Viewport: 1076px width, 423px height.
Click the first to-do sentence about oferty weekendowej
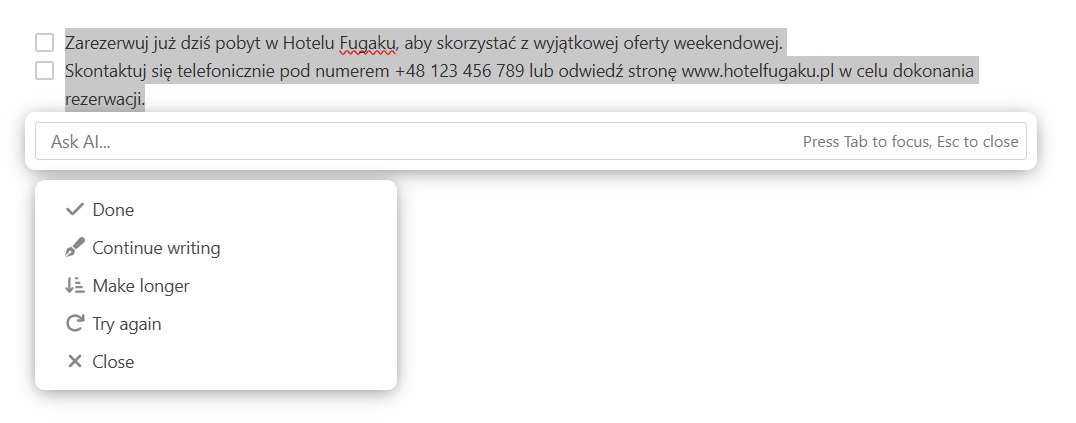[x=423, y=43]
